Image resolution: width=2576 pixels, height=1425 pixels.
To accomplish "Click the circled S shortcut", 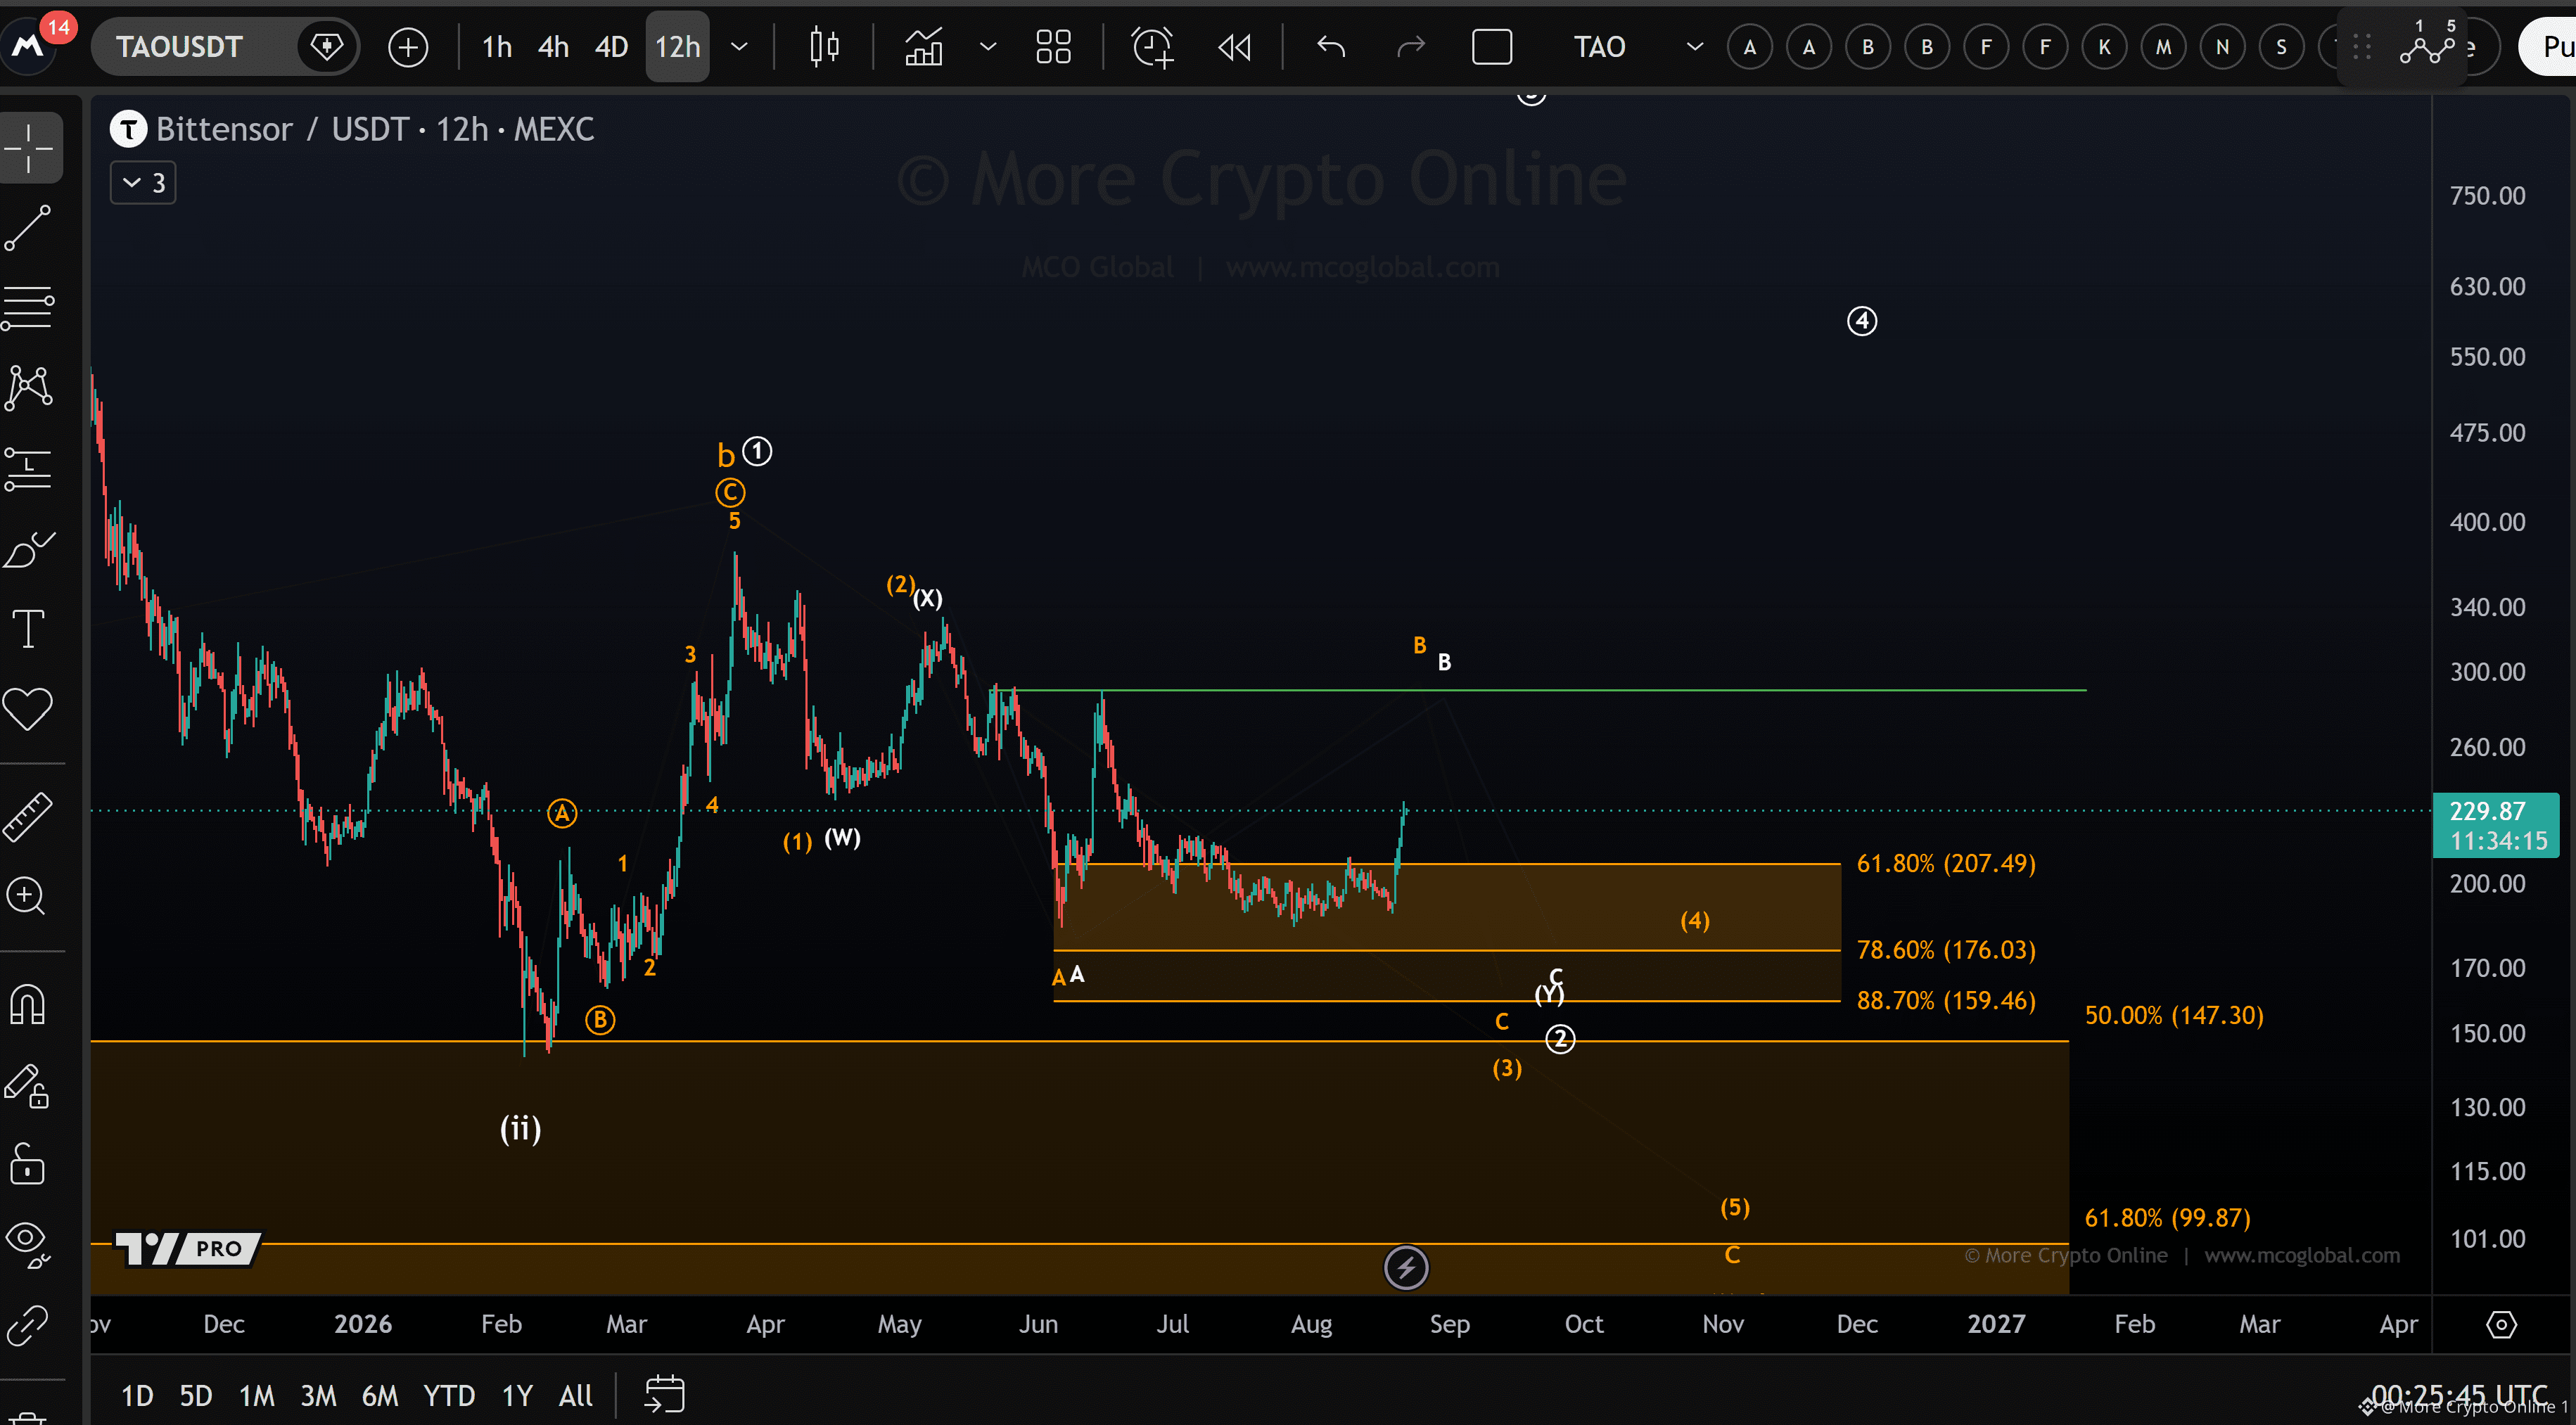I will tap(2281, 47).
